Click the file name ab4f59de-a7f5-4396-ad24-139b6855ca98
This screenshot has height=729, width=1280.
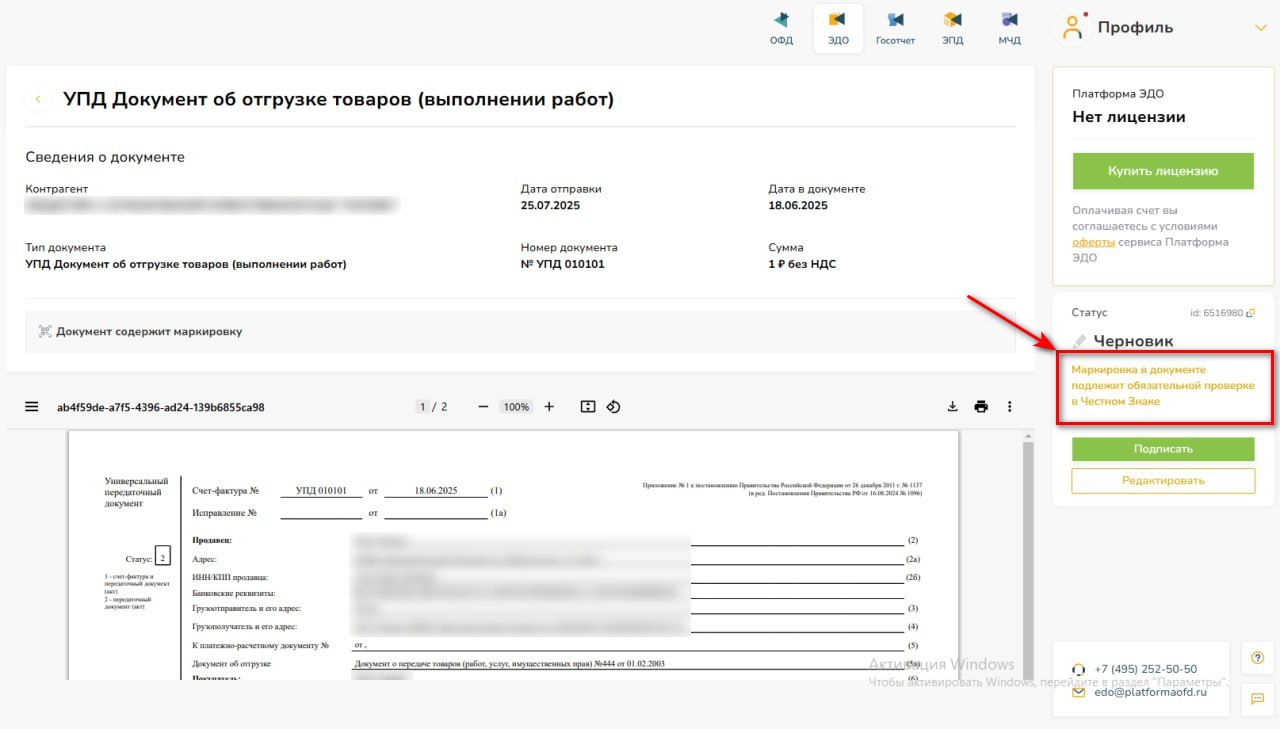pyautogui.click(x=160, y=407)
